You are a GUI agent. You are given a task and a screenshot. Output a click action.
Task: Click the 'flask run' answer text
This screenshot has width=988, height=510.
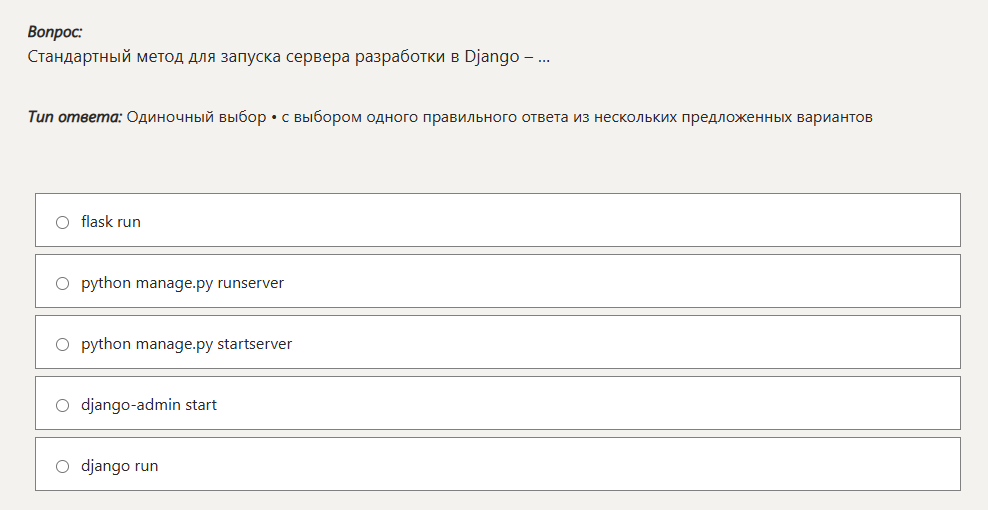coord(111,222)
